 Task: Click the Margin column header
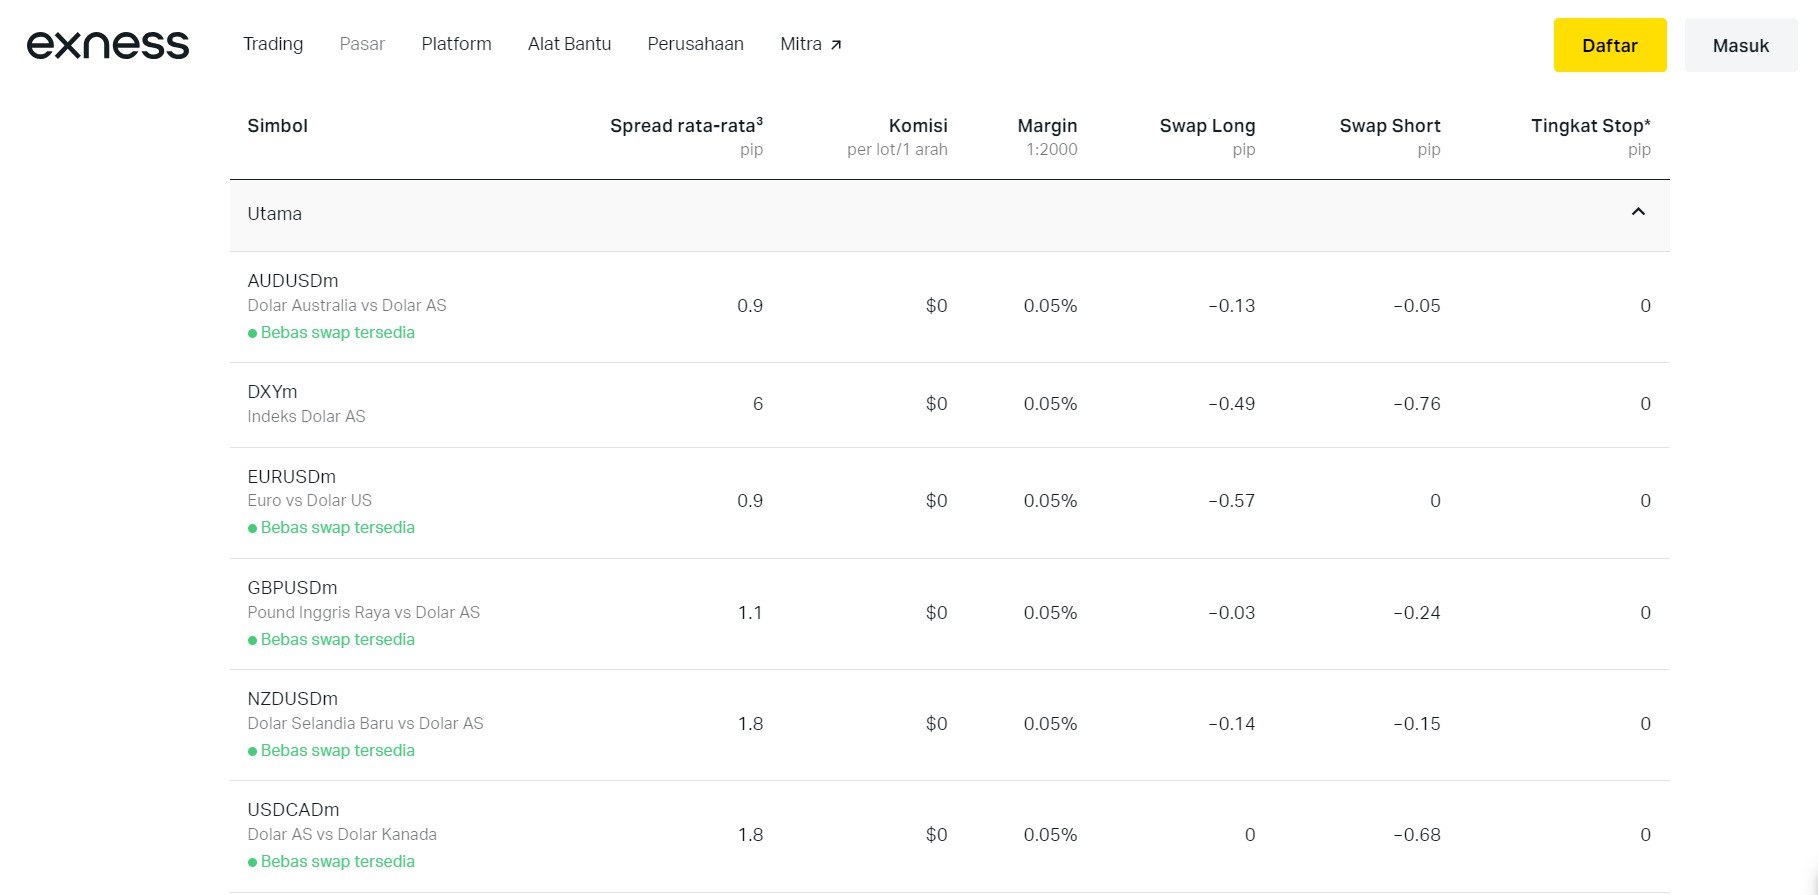click(x=1047, y=126)
